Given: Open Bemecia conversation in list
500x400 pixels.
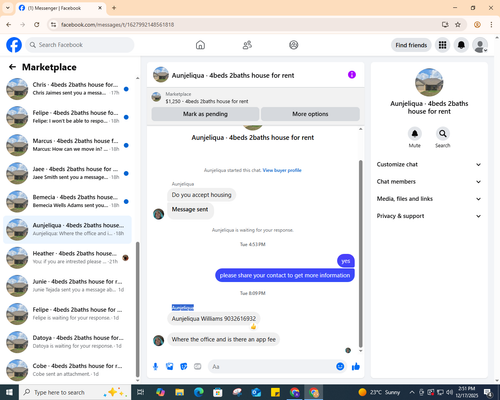Looking at the screenshot, I should 68,201.
